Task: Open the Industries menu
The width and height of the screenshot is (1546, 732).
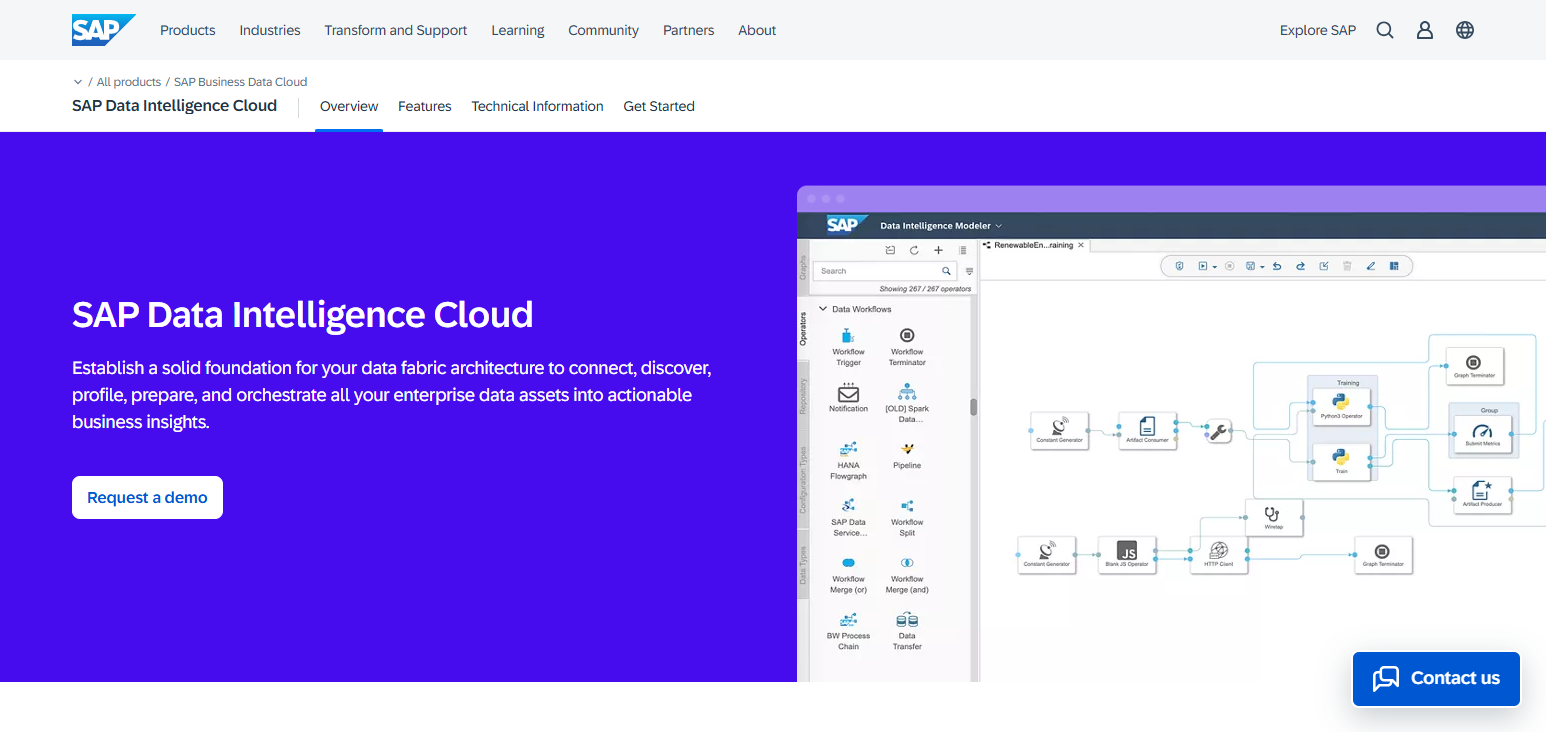Action: click(x=270, y=30)
